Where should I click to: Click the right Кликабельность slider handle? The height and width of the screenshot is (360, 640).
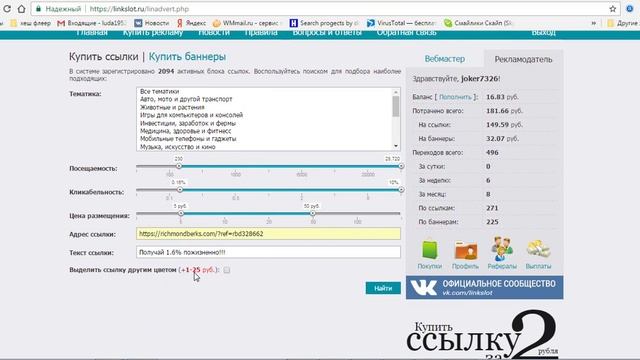pos(401,189)
